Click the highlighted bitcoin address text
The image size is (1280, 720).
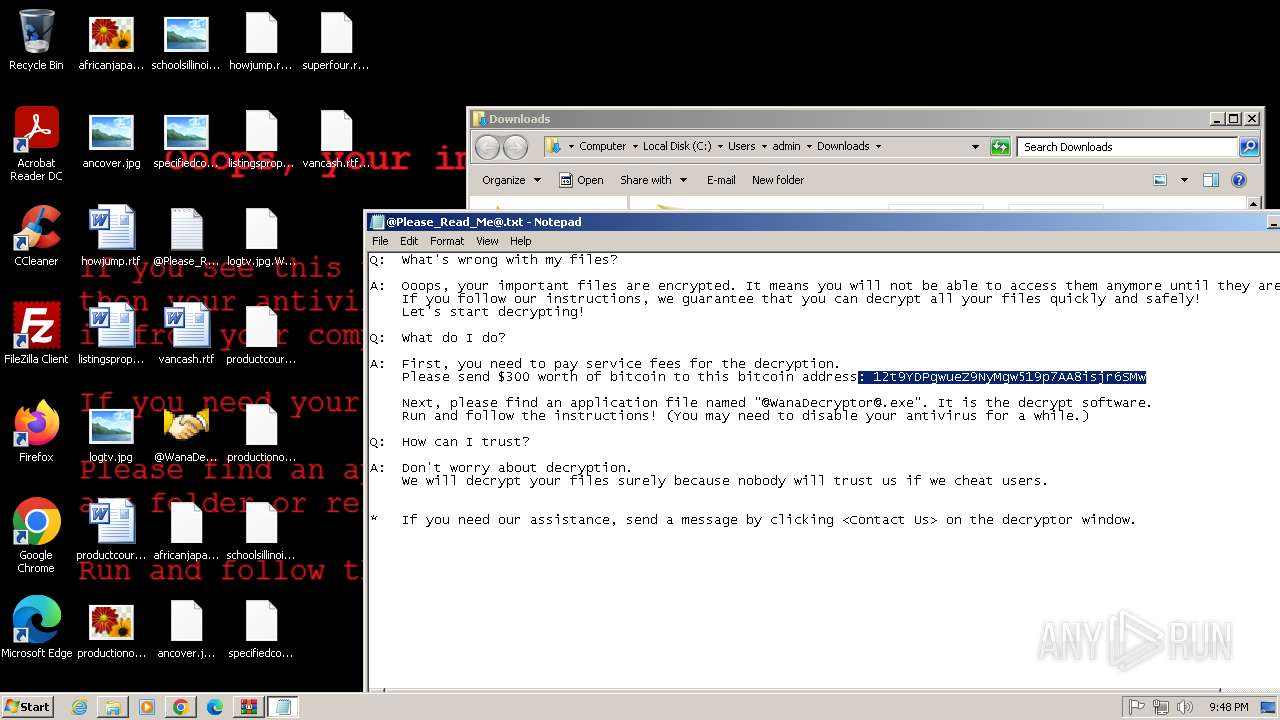pos(1002,377)
